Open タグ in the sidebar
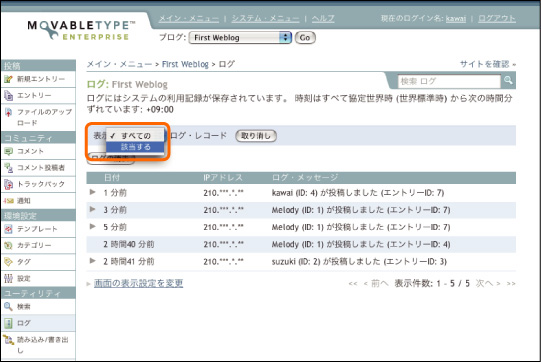 click(x=24, y=262)
